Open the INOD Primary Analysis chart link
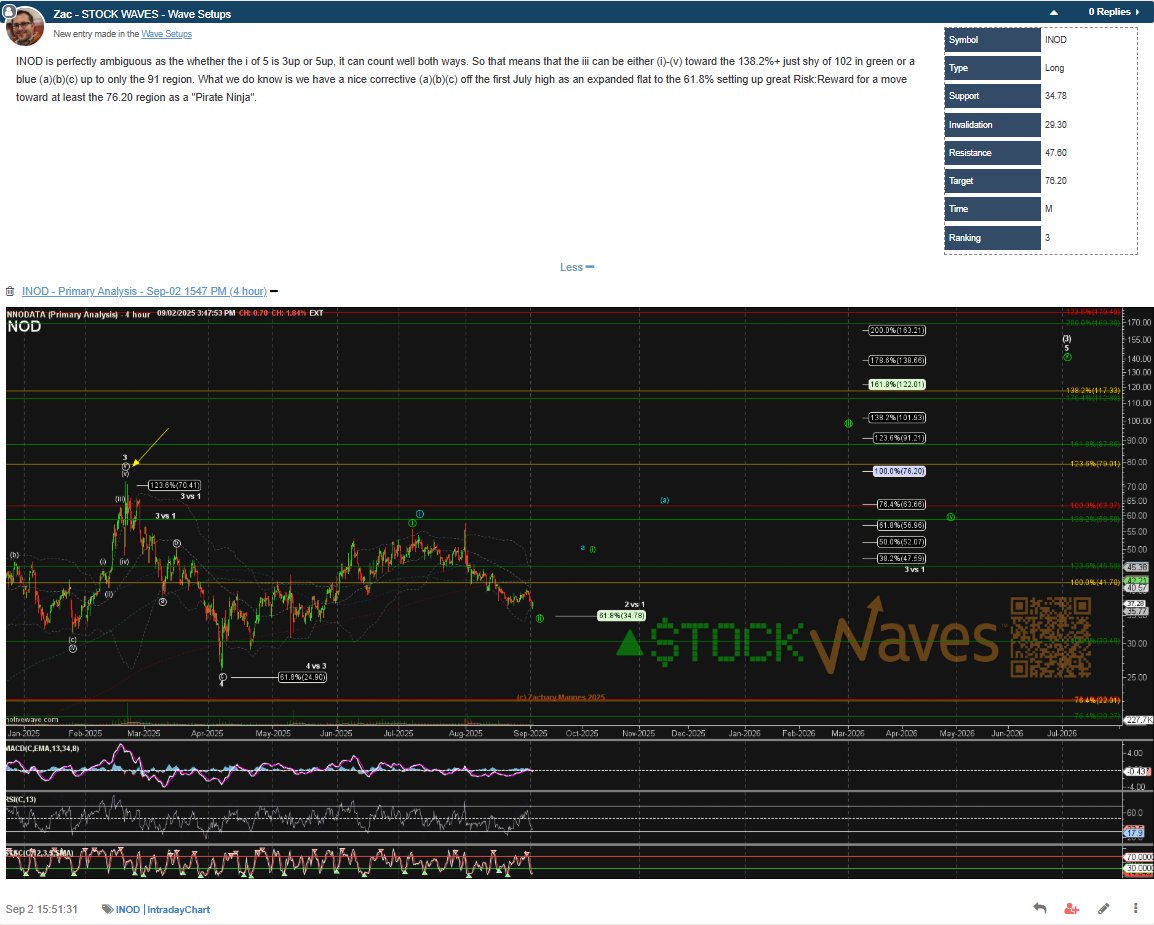 [144, 291]
